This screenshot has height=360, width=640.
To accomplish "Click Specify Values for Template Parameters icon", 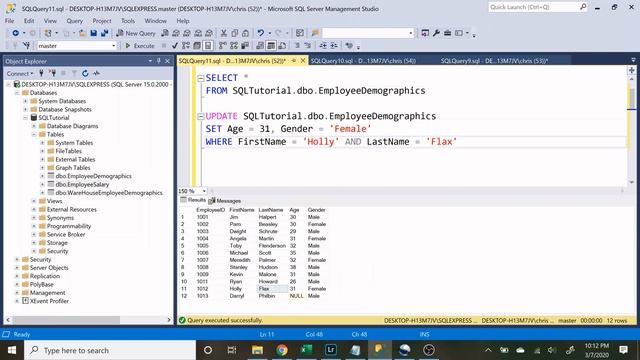I will pos(349,46).
